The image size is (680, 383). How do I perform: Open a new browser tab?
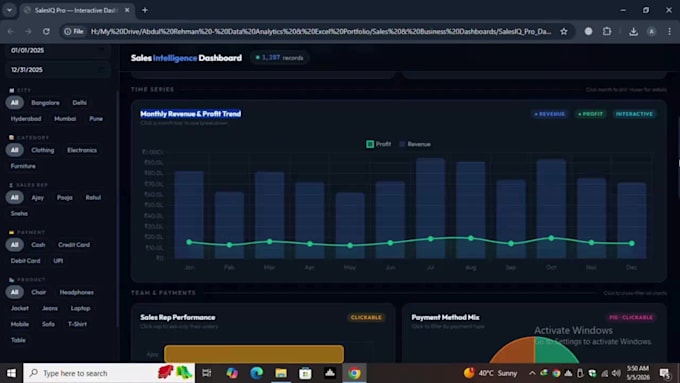coord(145,10)
